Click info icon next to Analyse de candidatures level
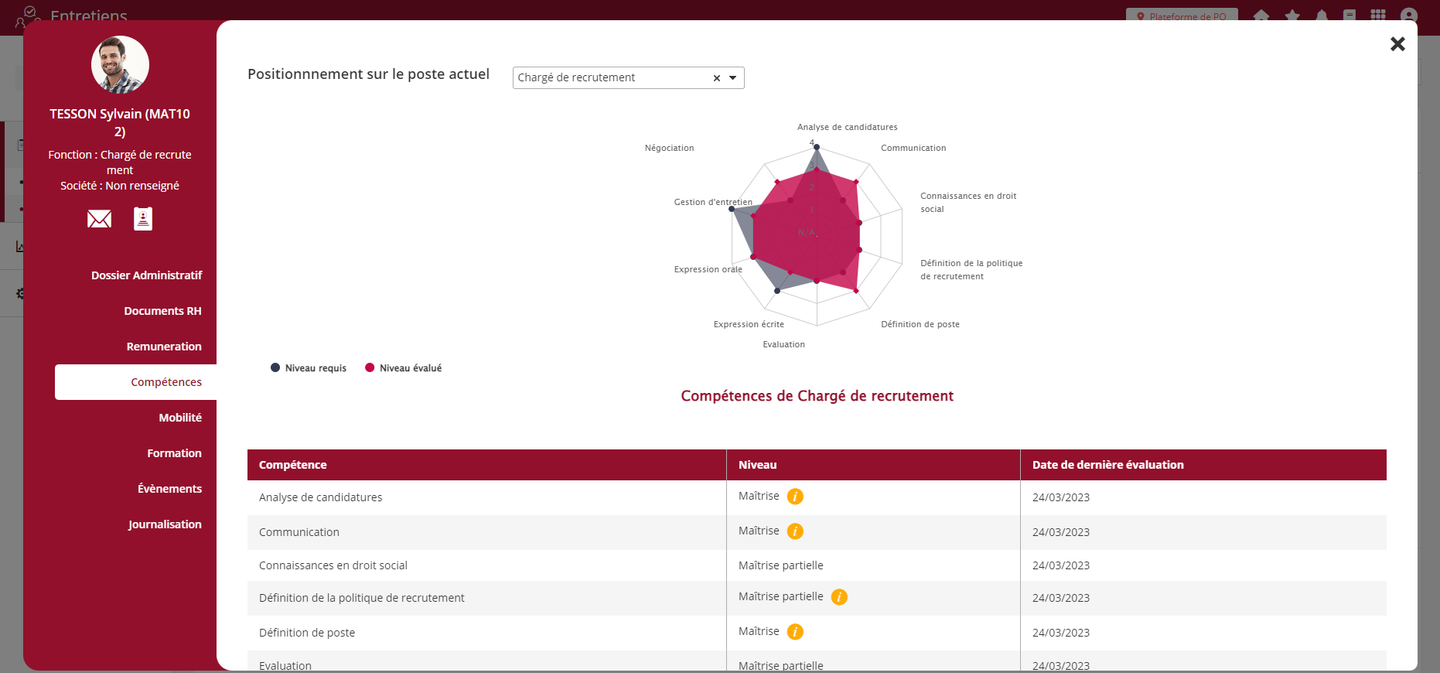The height and width of the screenshot is (673, 1440). [795, 496]
